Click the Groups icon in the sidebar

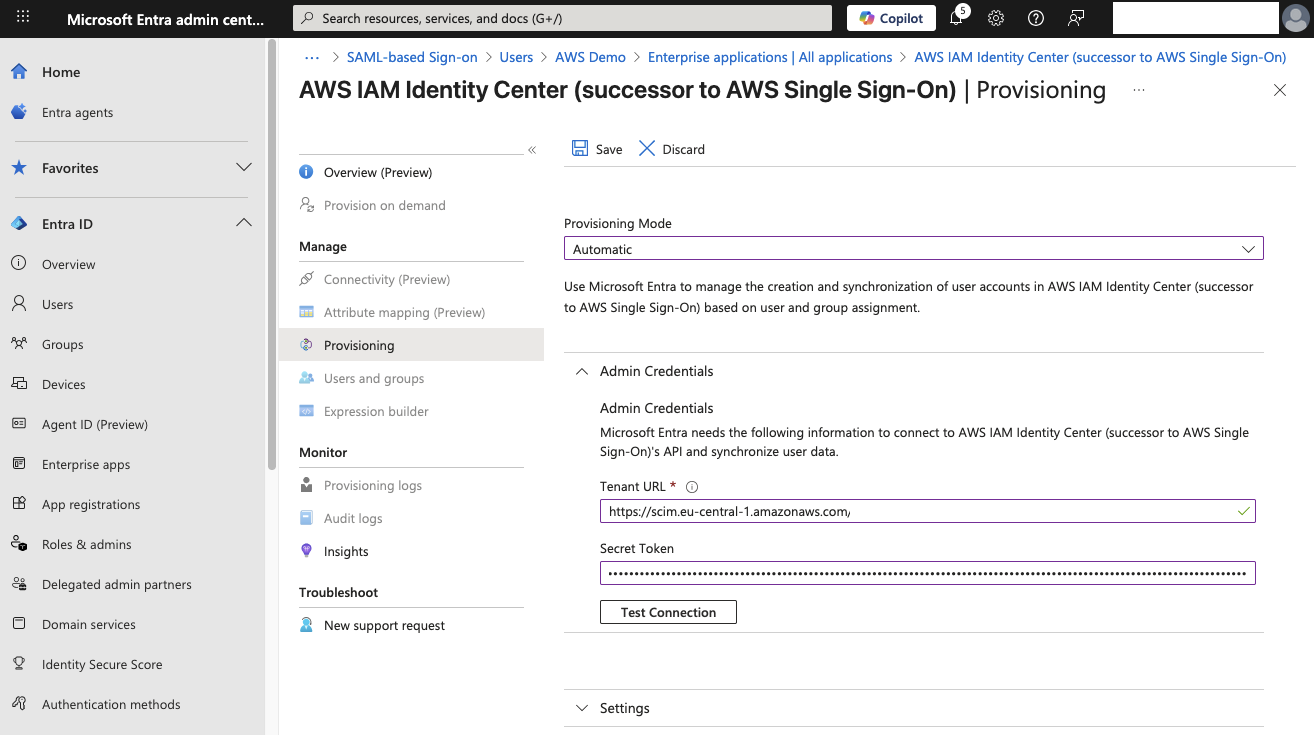click(17, 343)
